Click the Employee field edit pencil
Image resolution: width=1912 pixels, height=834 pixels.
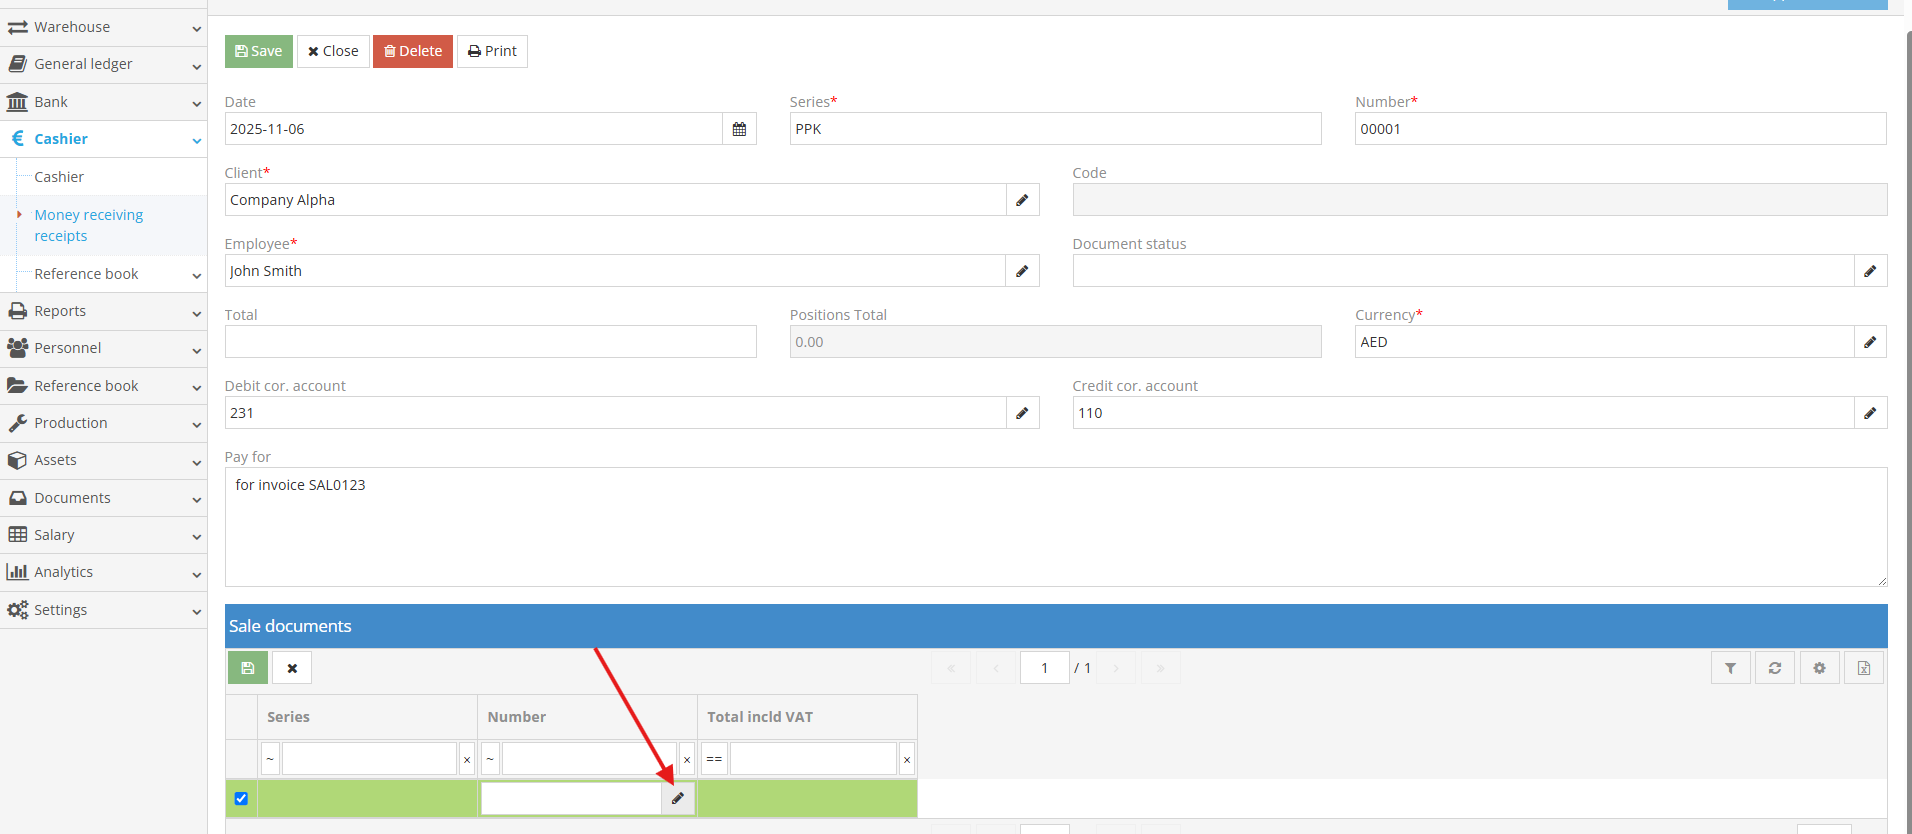(x=1022, y=271)
